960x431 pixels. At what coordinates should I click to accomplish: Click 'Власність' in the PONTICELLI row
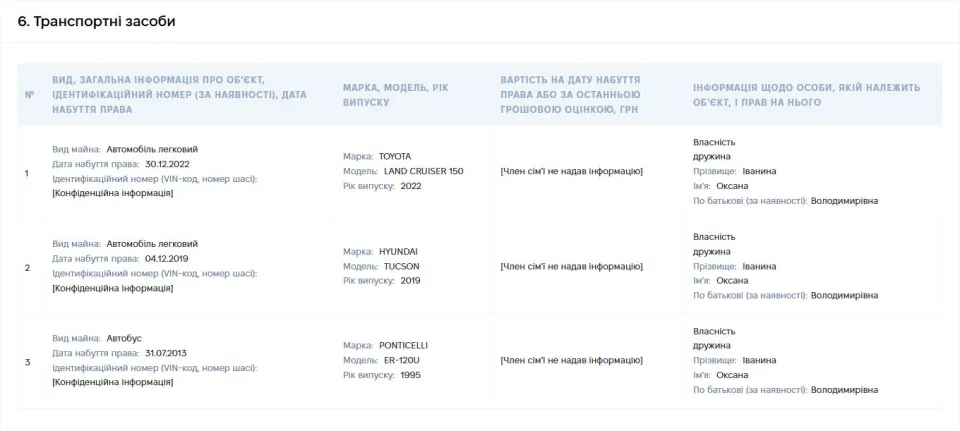click(x=714, y=331)
